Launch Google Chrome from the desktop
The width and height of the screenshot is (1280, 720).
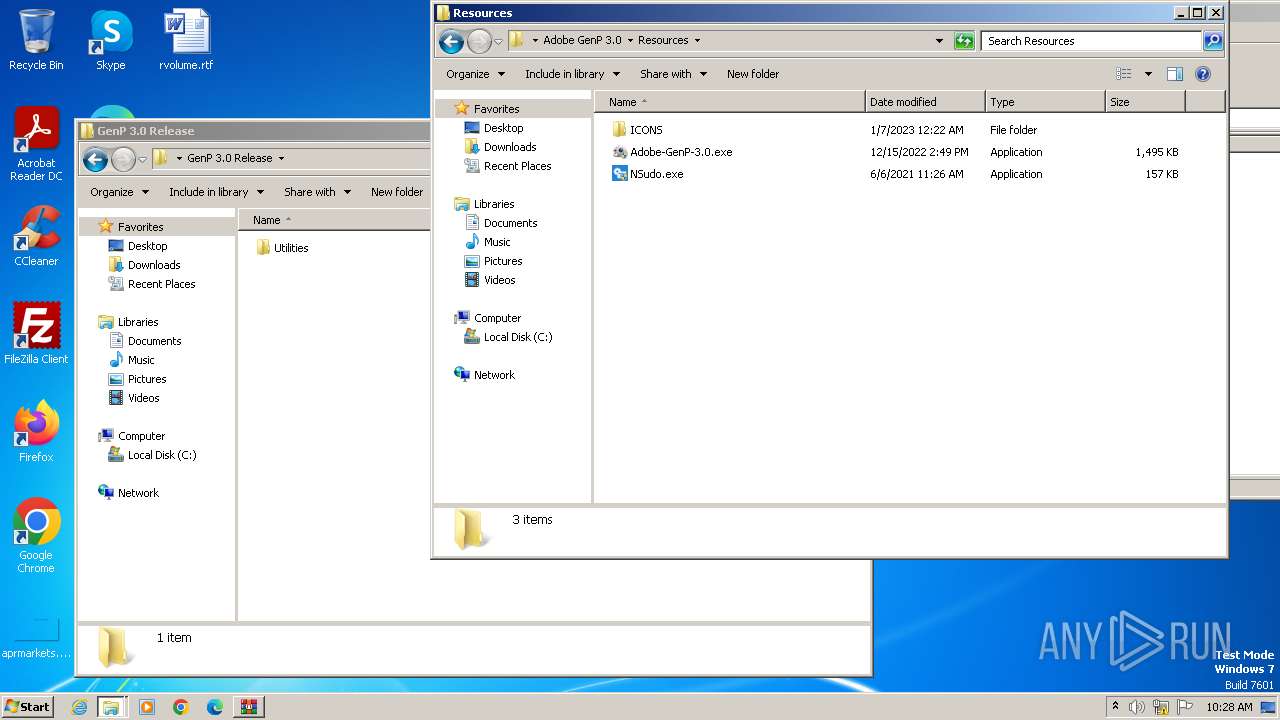click(x=36, y=536)
